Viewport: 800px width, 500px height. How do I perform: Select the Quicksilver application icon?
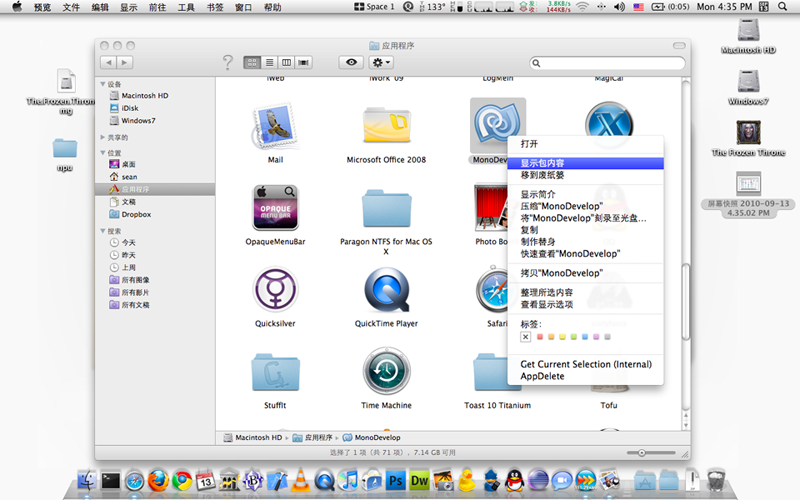(275, 289)
